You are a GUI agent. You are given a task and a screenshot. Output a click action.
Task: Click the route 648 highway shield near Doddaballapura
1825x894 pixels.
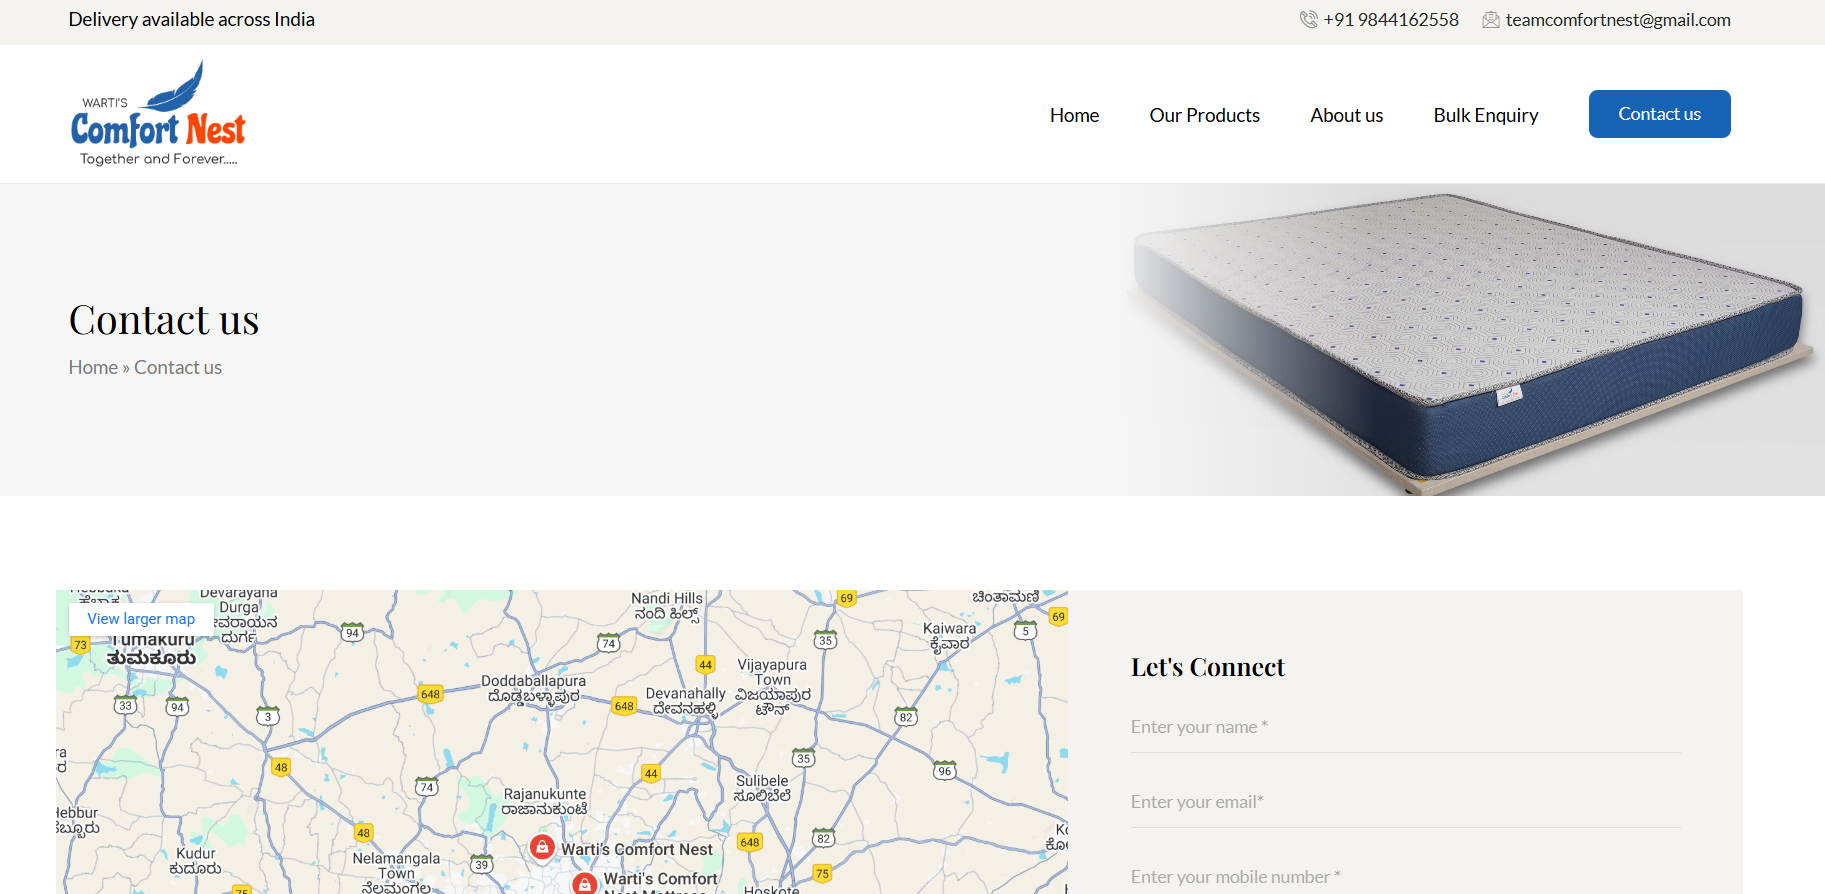point(430,694)
